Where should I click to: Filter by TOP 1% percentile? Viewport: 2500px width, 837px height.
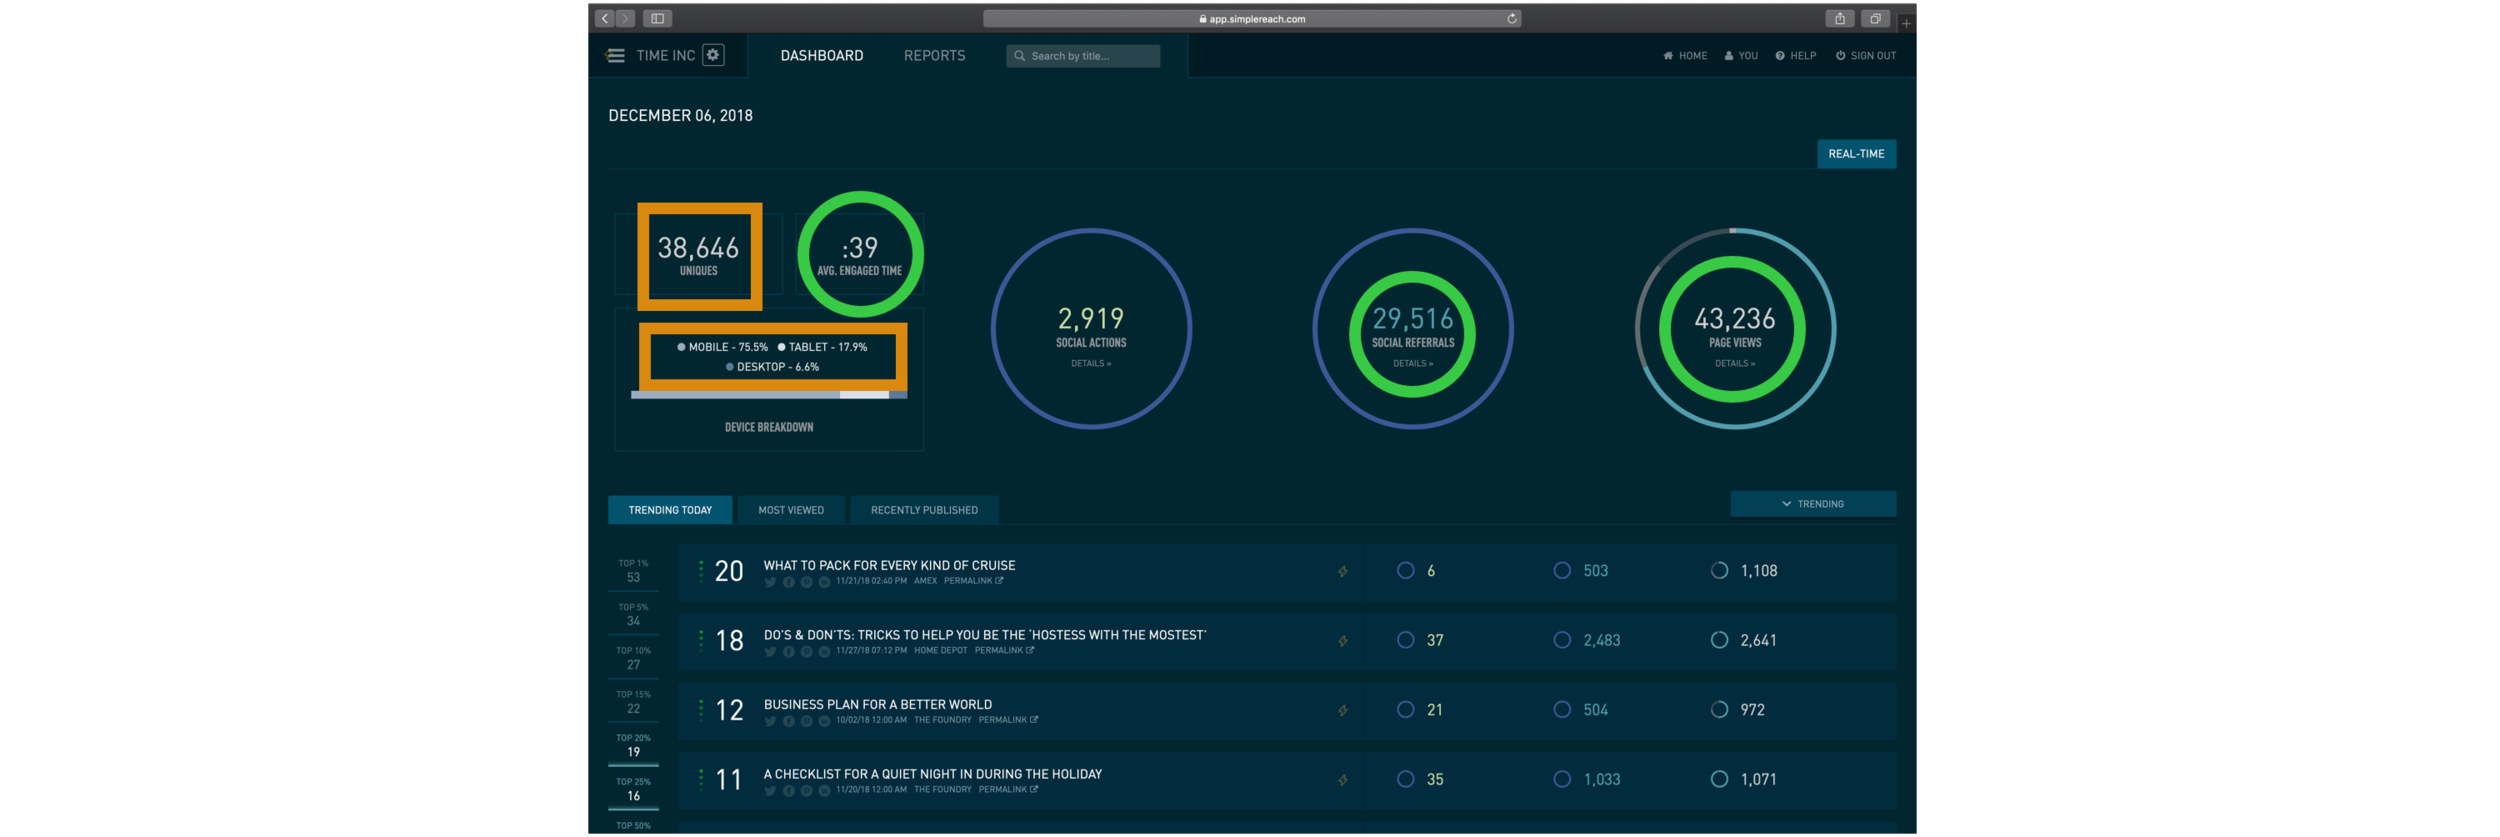click(633, 571)
